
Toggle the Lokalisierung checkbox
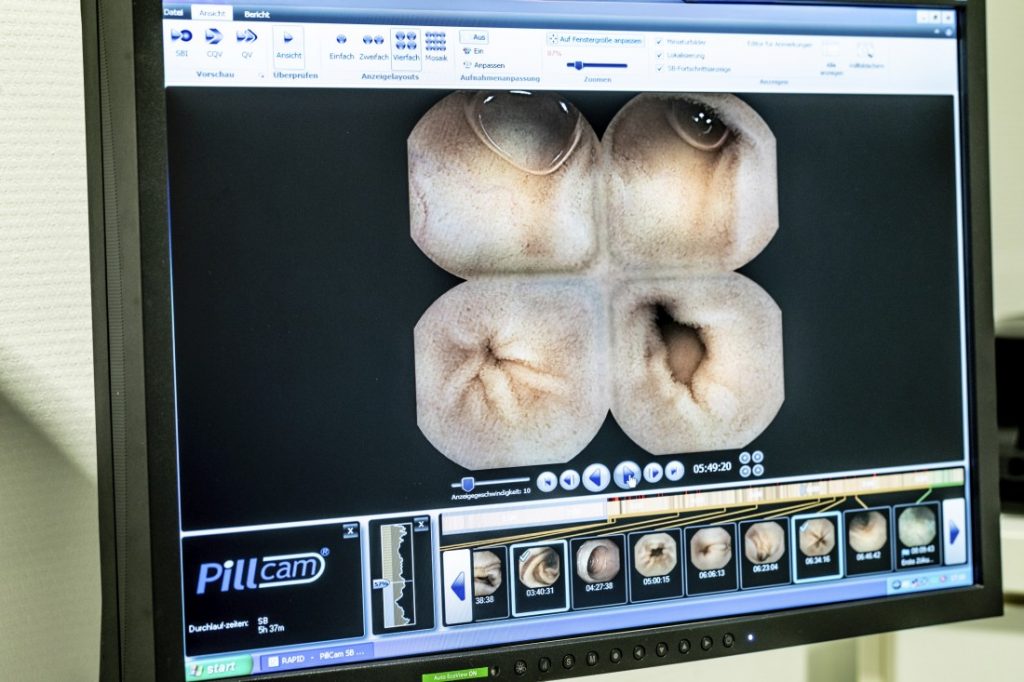pyautogui.click(x=659, y=55)
